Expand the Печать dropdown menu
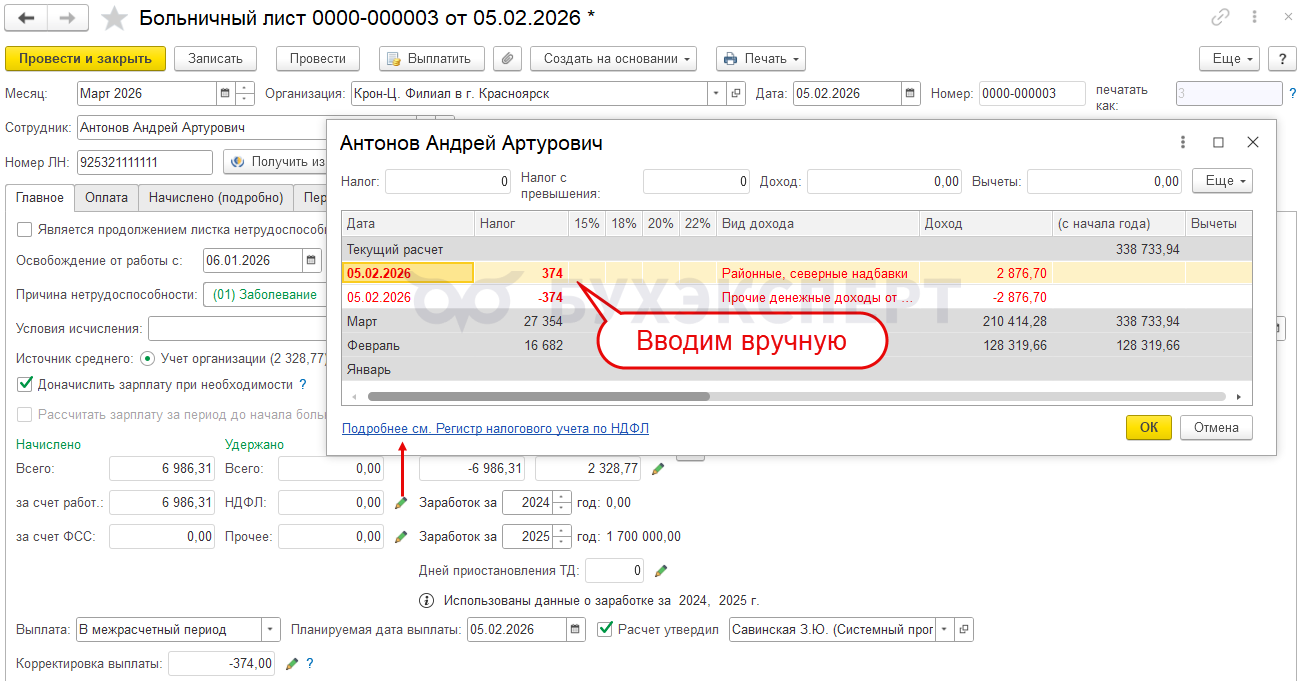1301x681 pixels. tap(760, 59)
